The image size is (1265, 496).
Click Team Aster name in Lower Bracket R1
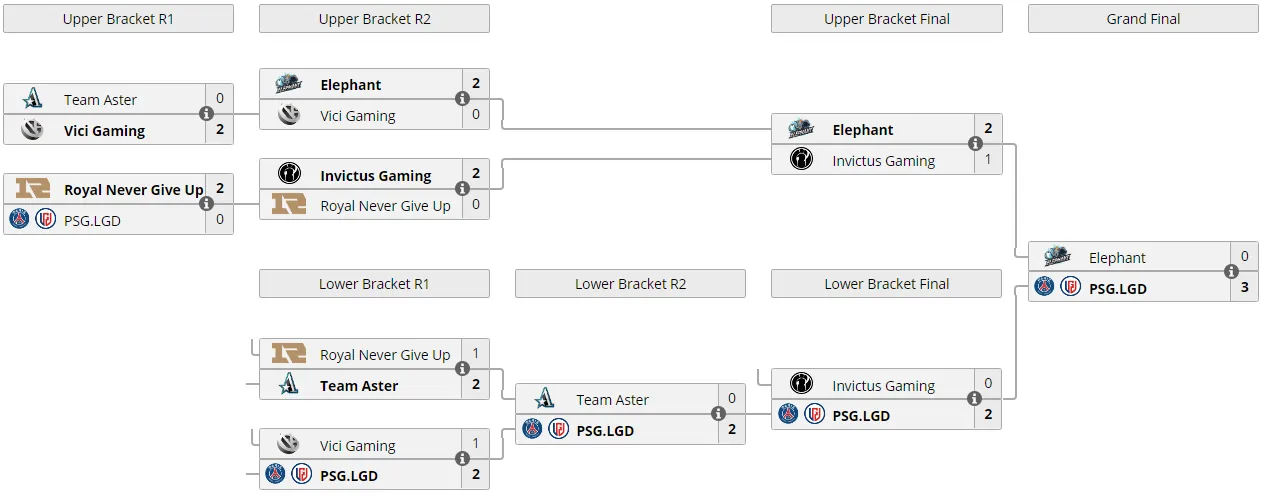[x=359, y=385]
